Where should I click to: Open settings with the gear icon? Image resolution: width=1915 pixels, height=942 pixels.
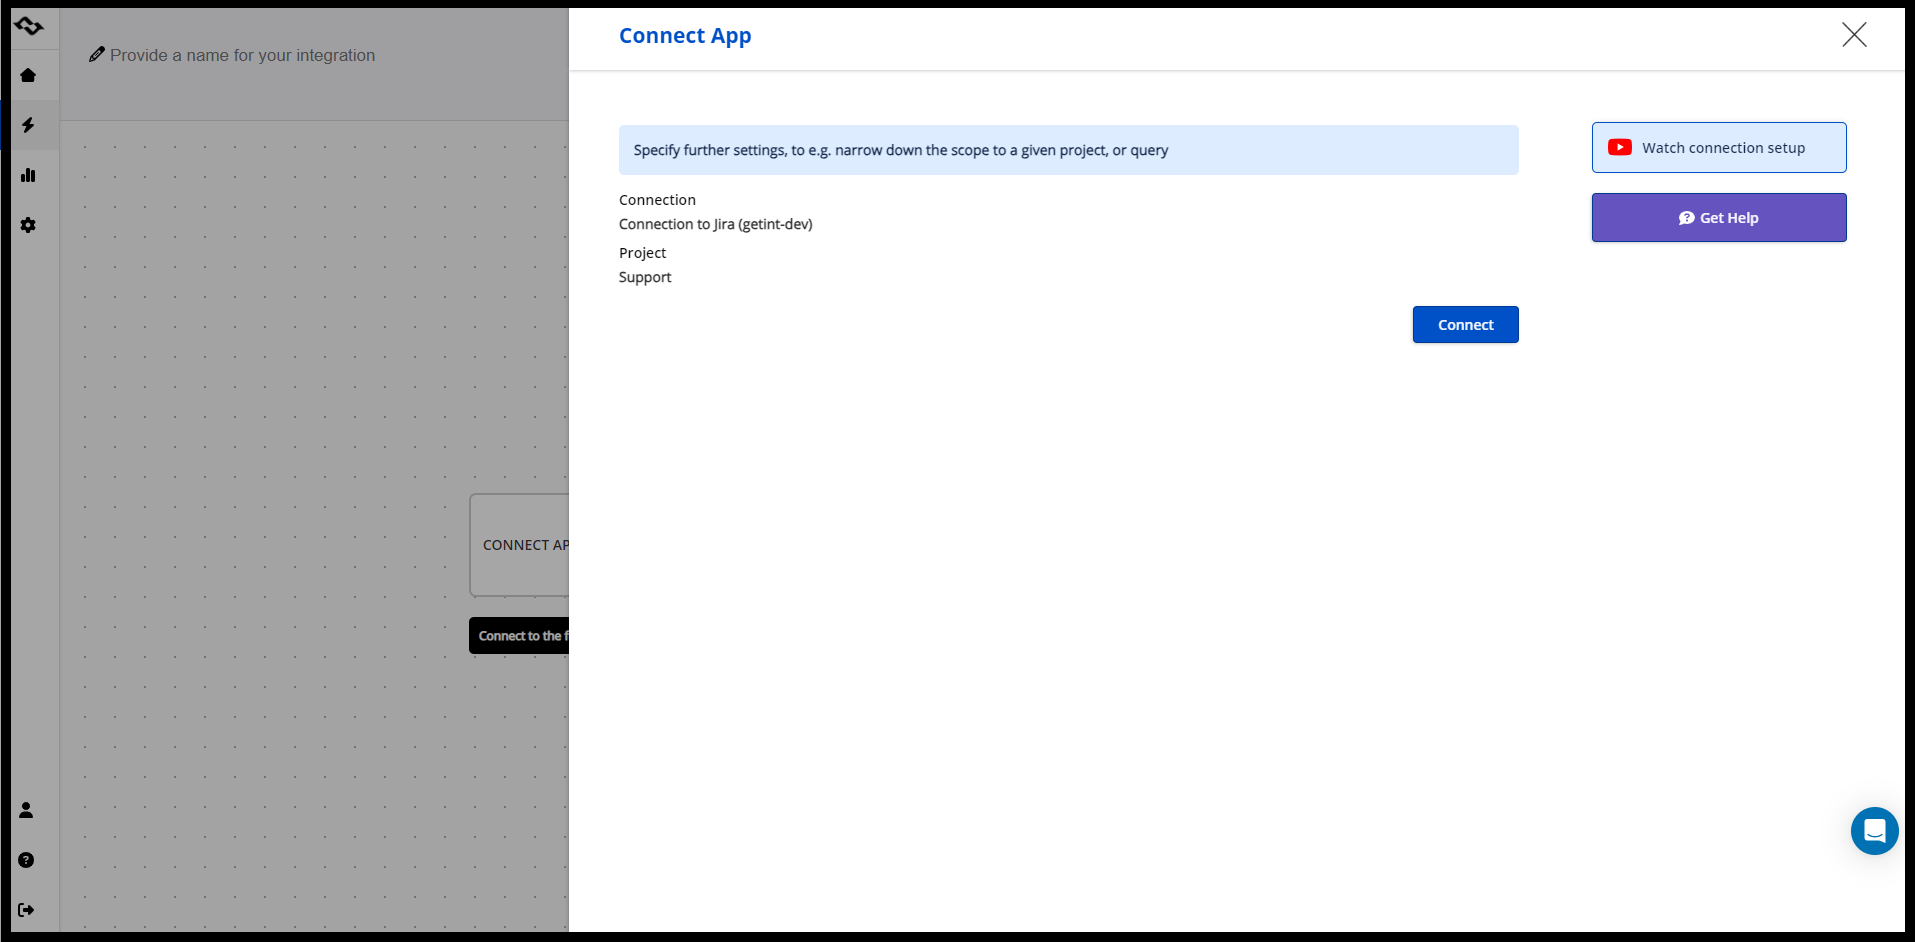pyautogui.click(x=28, y=225)
